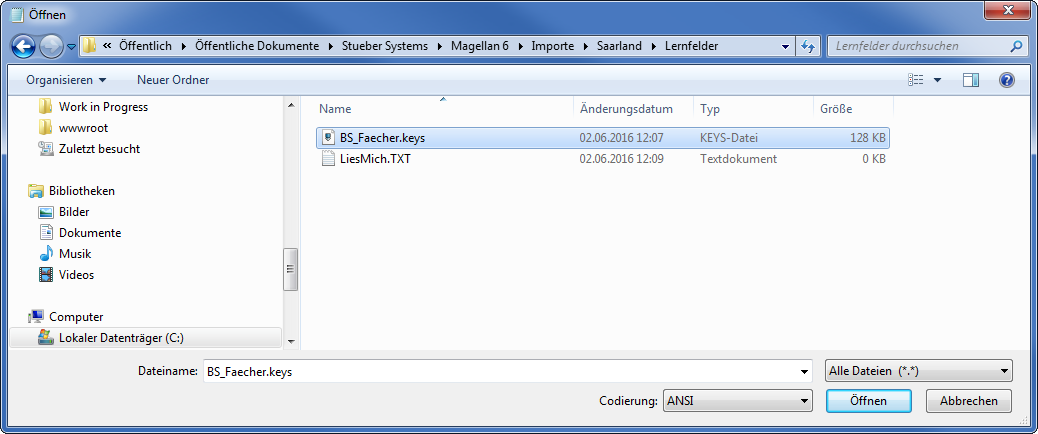Viewport: 1038px width, 434px height.
Task: Expand the Codierung ANSI dropdown
Action: pyautogui.click(x=804, y=401)
